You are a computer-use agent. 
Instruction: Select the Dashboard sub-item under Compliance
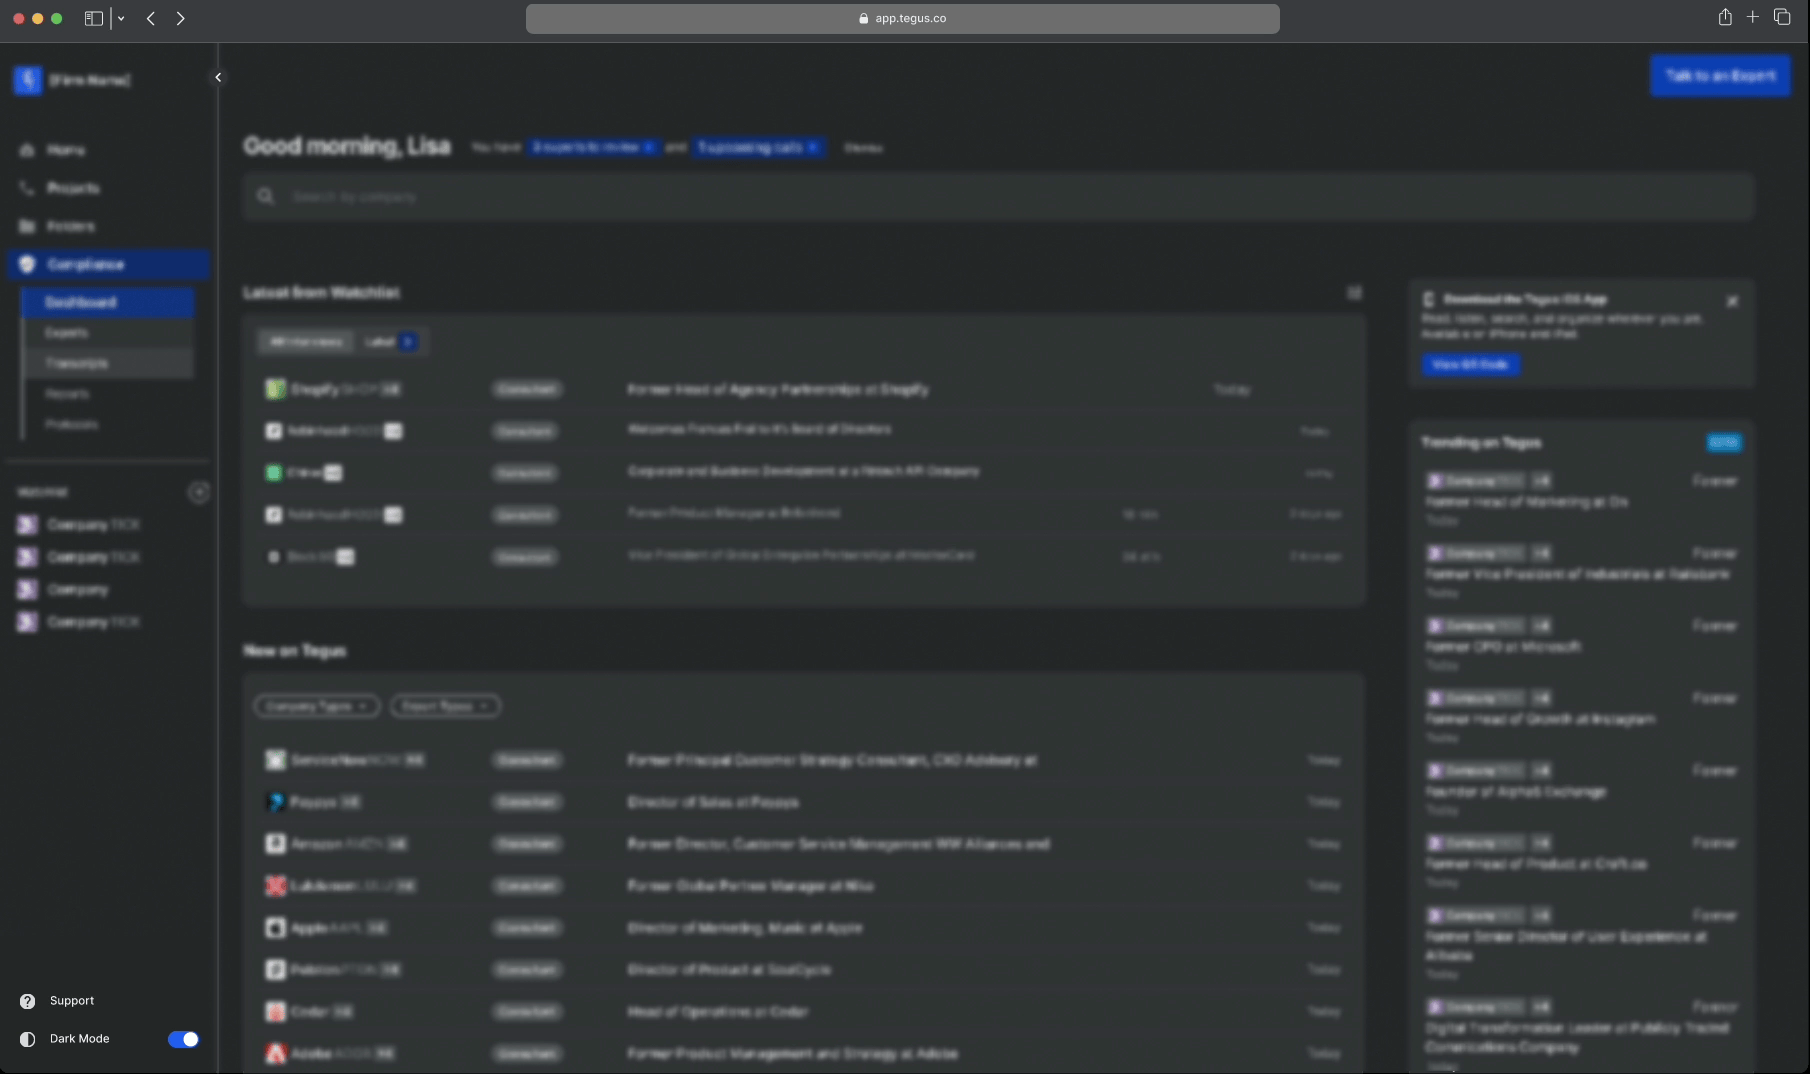pos(108,302)
